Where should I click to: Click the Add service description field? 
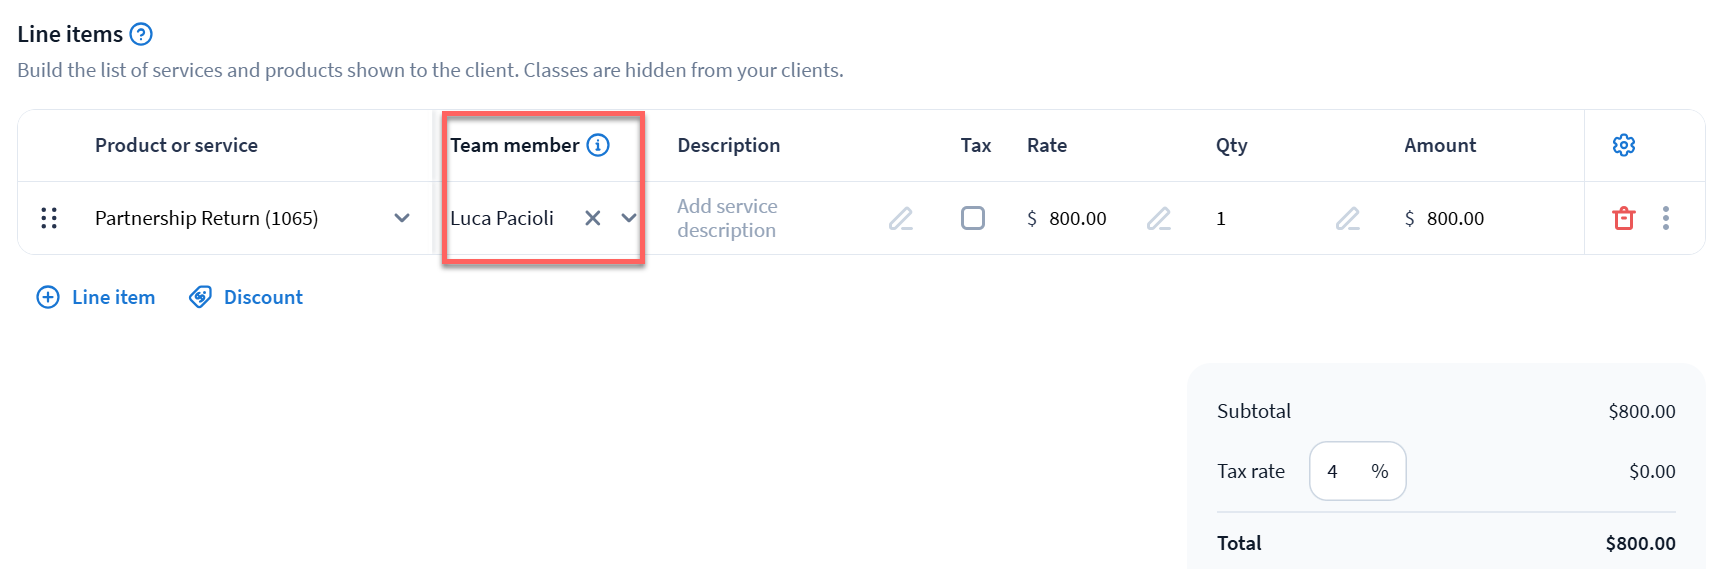tap(727, 218)
